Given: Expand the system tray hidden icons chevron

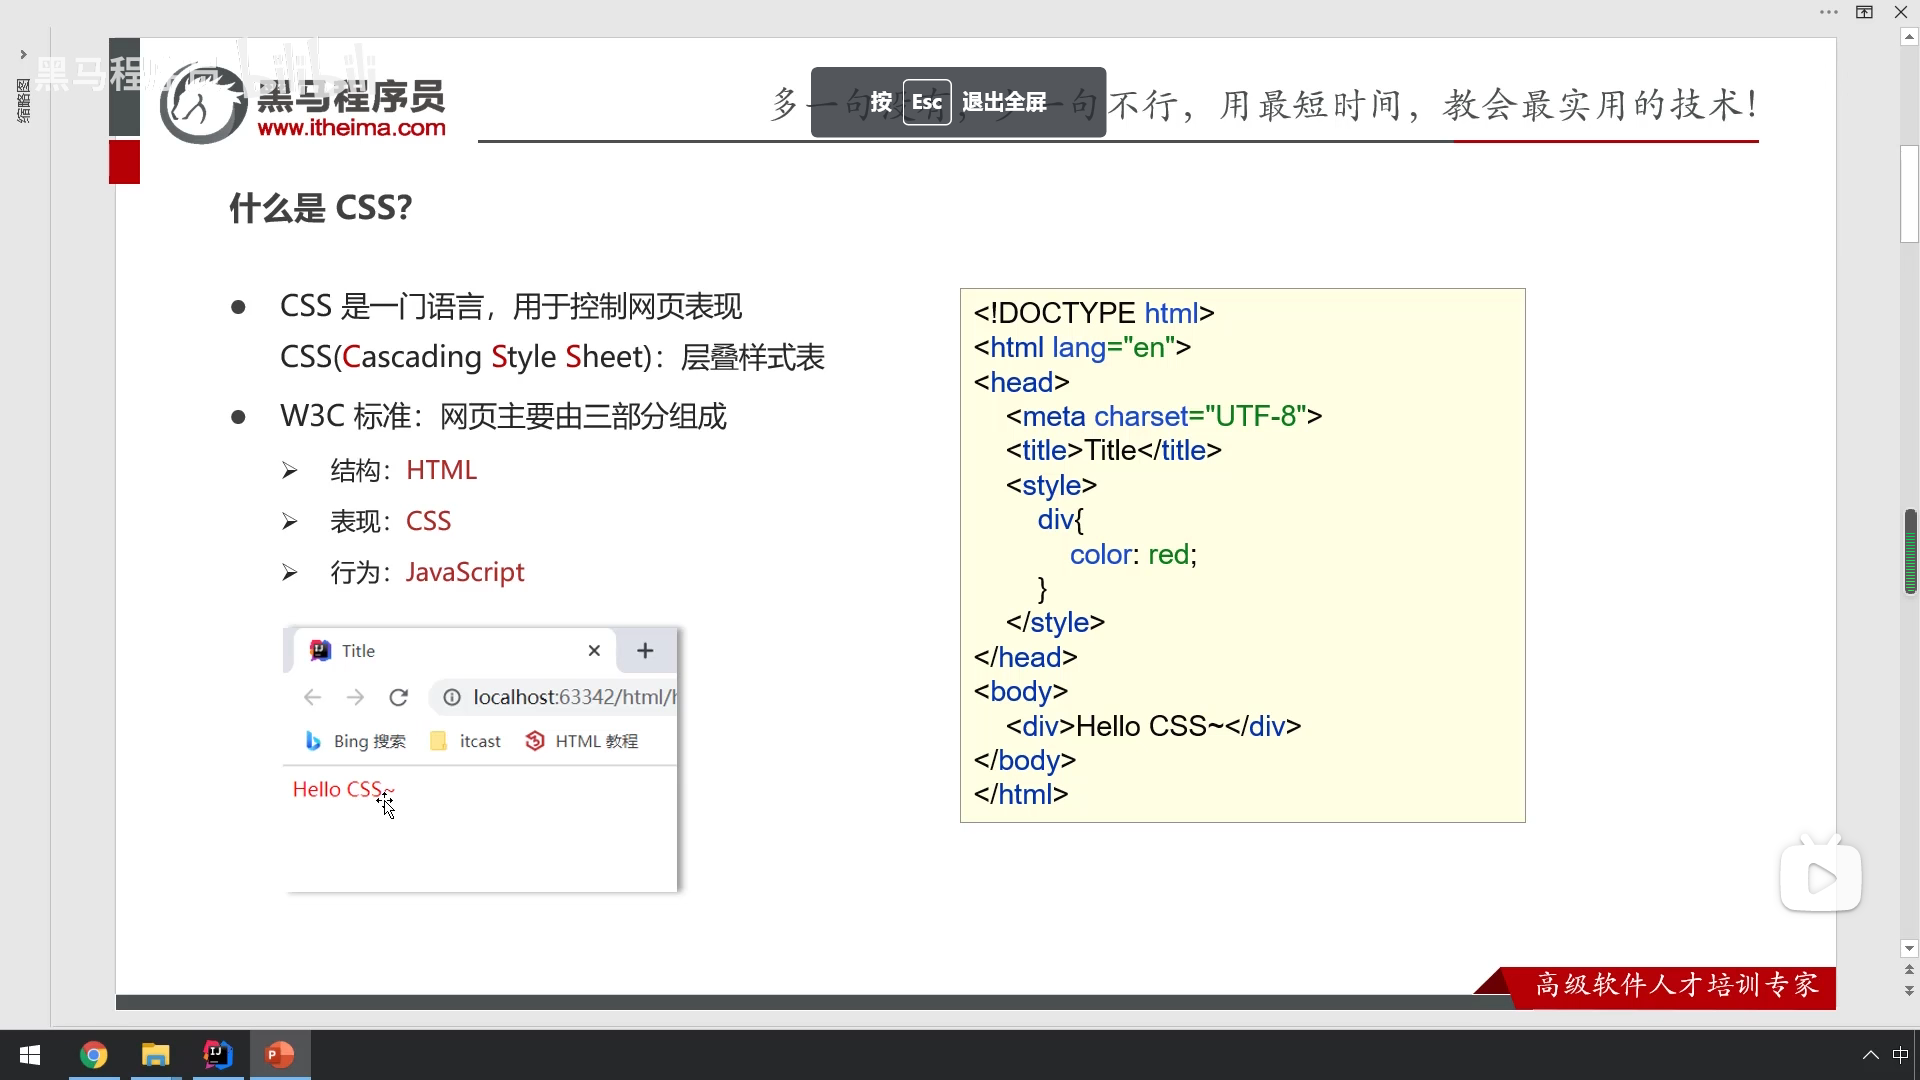Looking at the screenshot, I should point(1870,1055).
